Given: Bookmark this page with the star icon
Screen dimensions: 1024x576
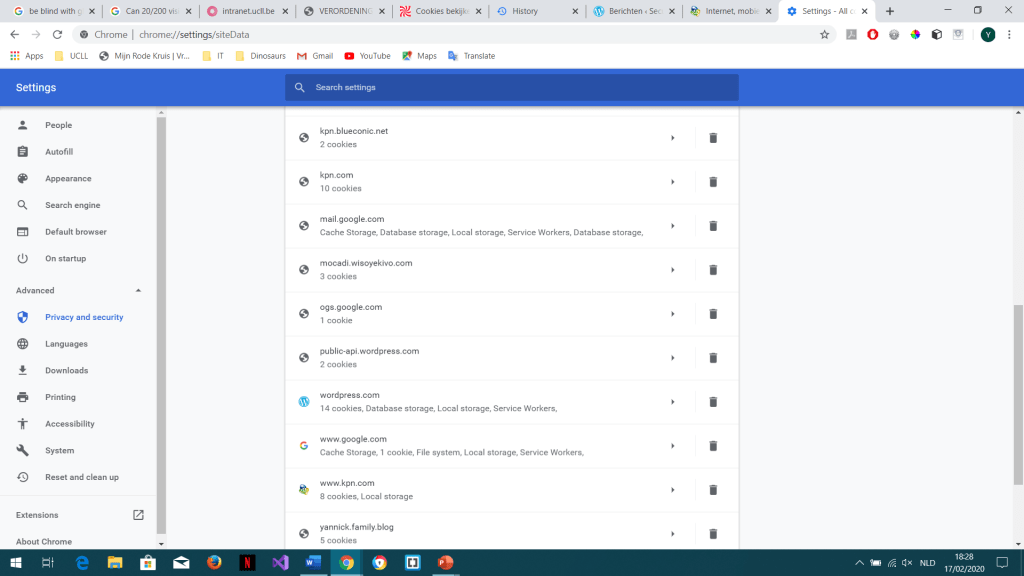Looking at the screenshot, I should click(824, 34).
